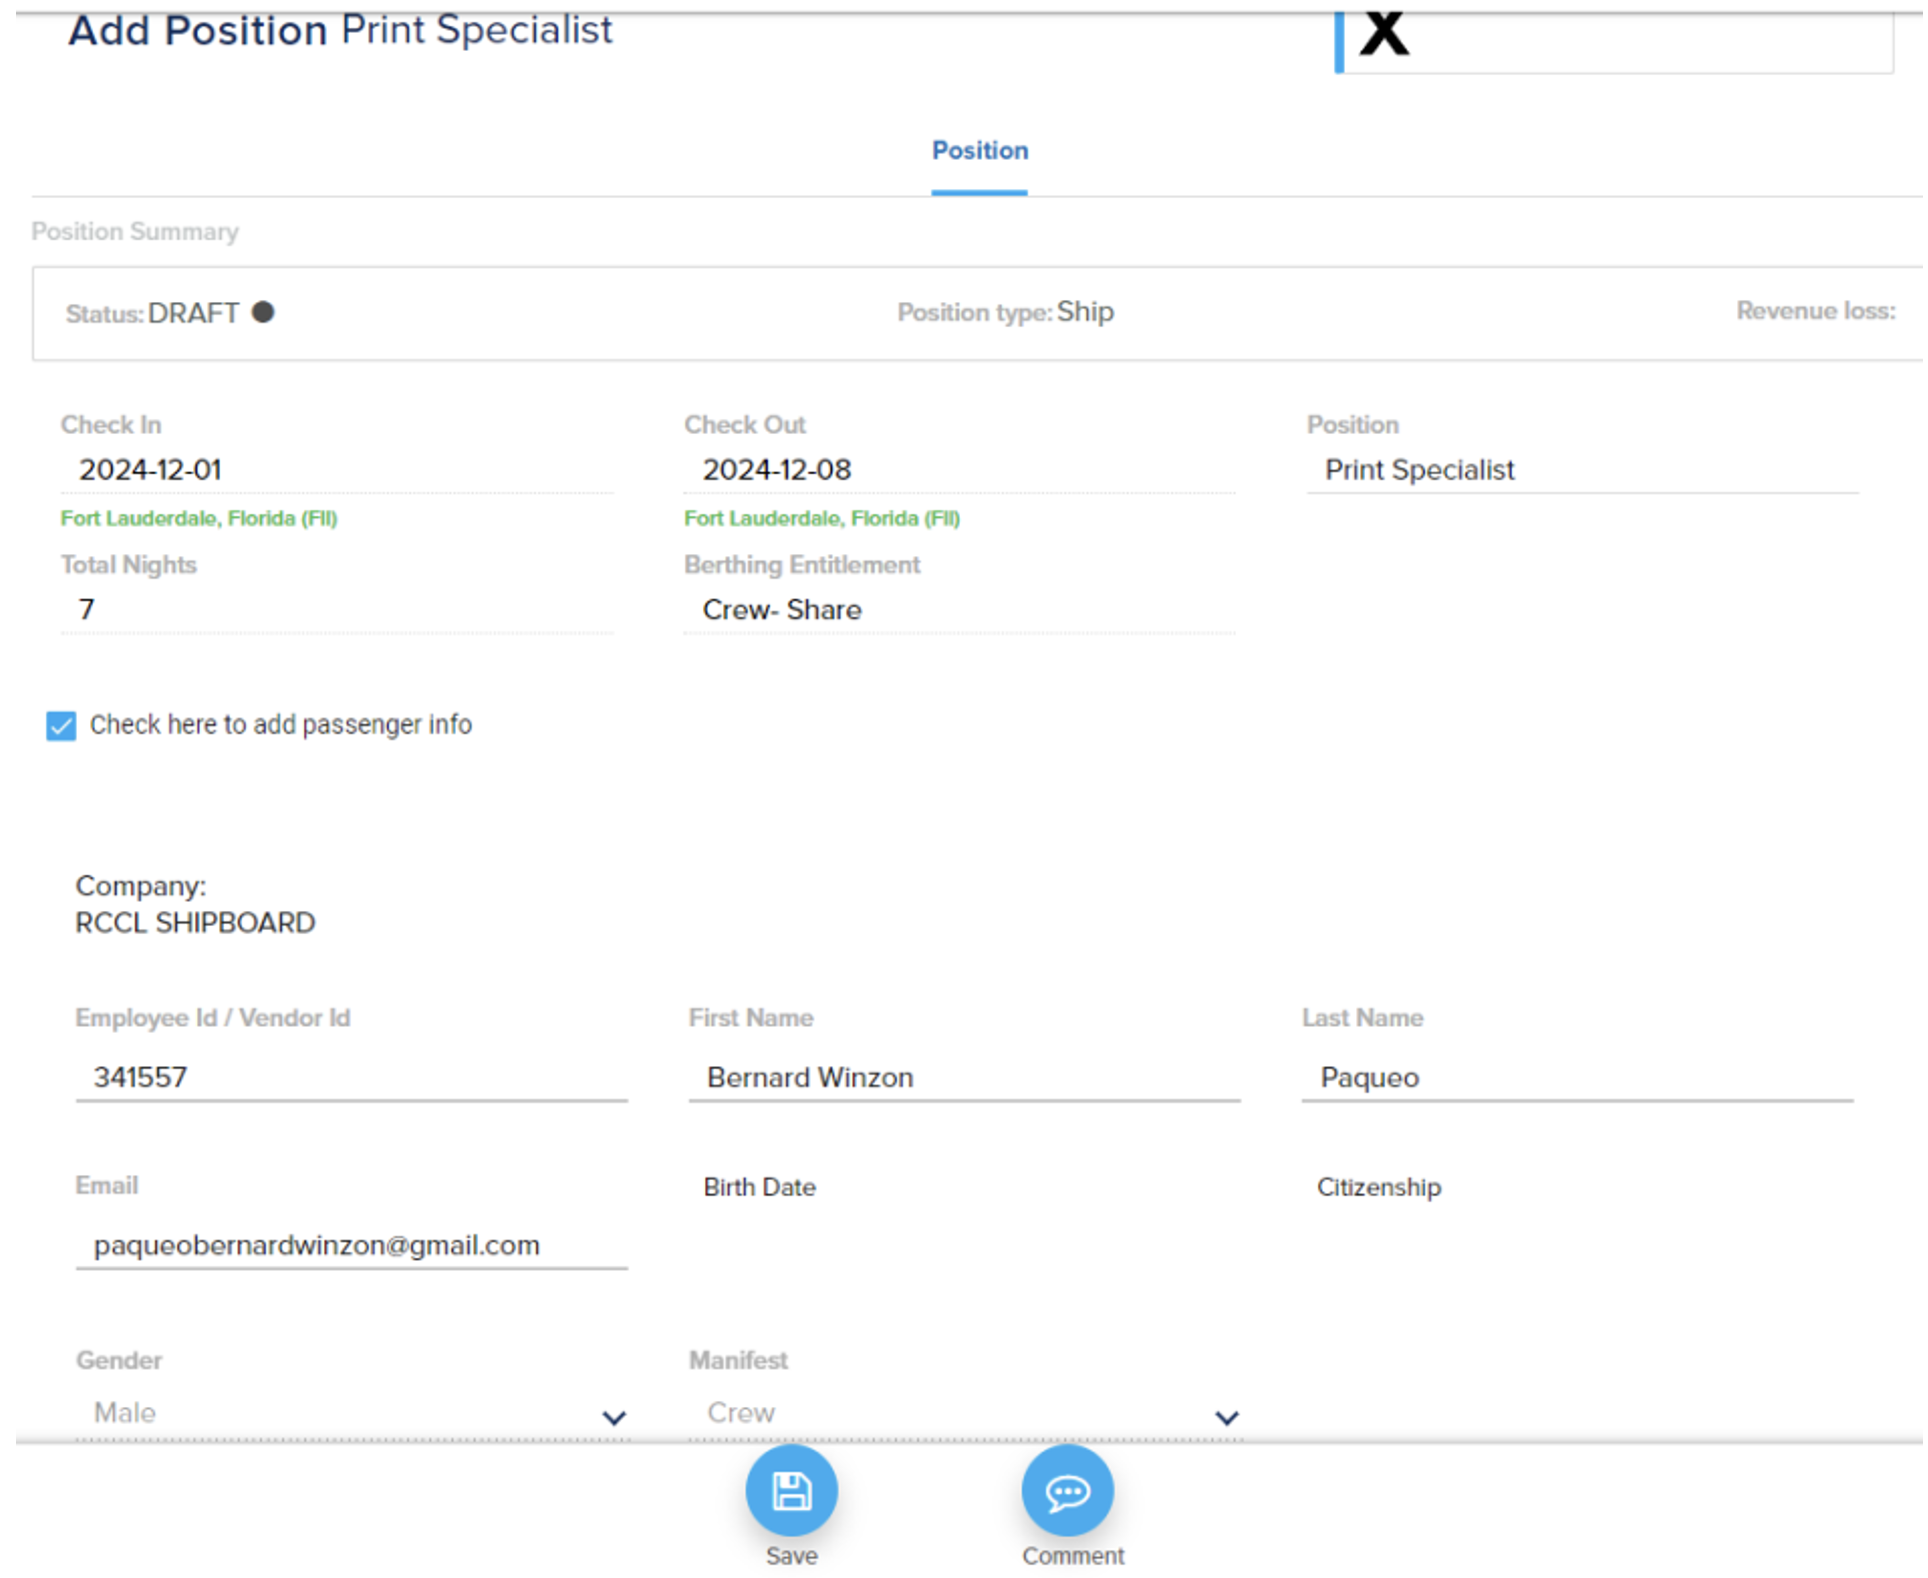Click Berthing Entitlement Crew- Share field
This screenshot has width=1928, height=1578.
pos(960,610)
